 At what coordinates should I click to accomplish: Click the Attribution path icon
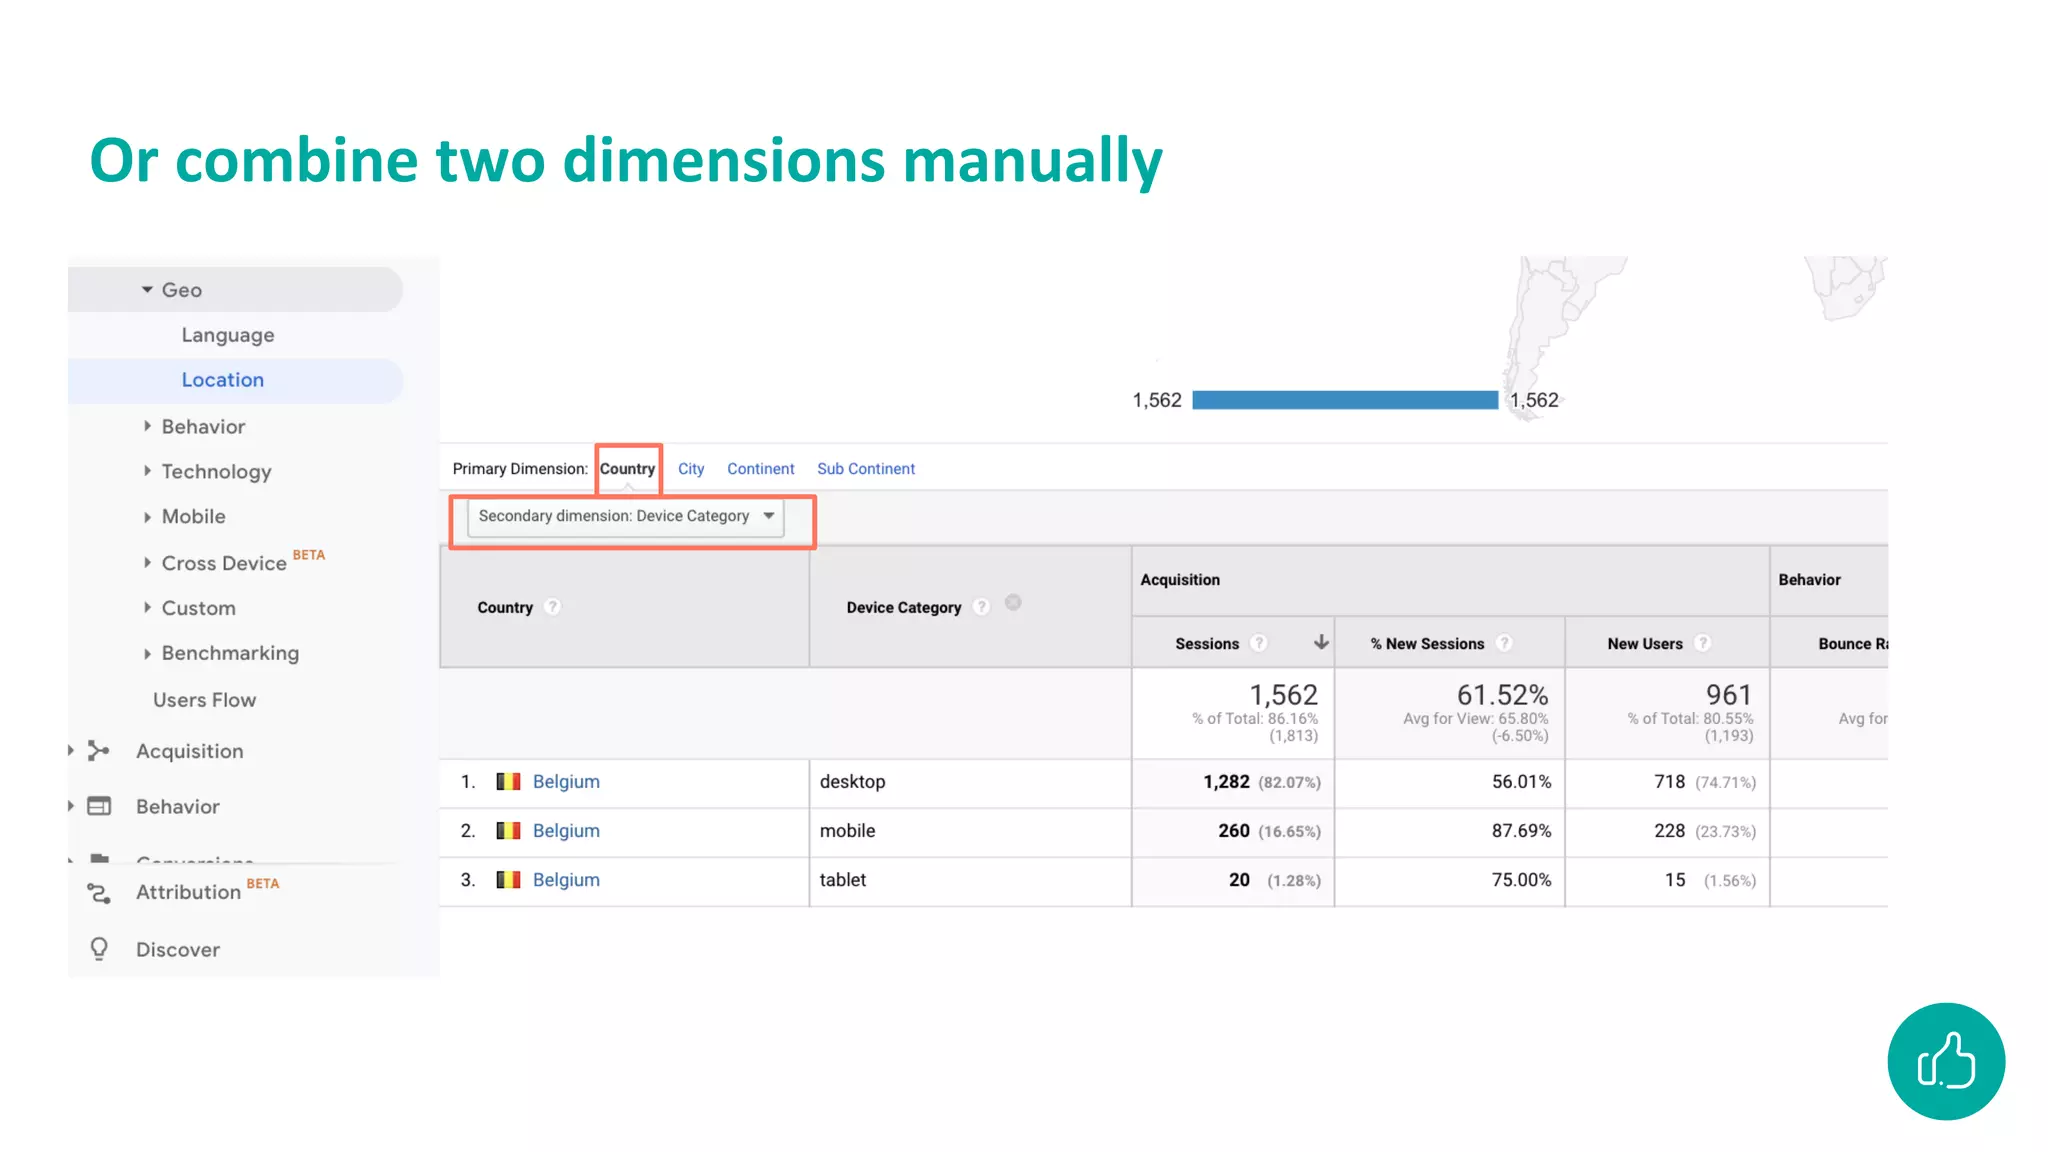click(x=98, y=892)
